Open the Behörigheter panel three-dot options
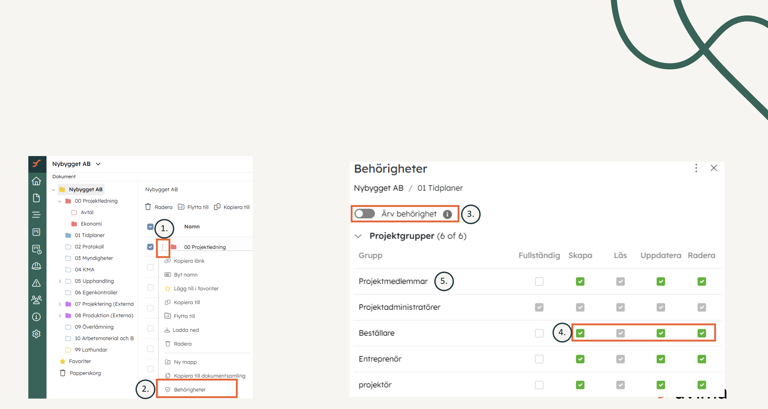 pyautogui.click(x=696, y=168)
